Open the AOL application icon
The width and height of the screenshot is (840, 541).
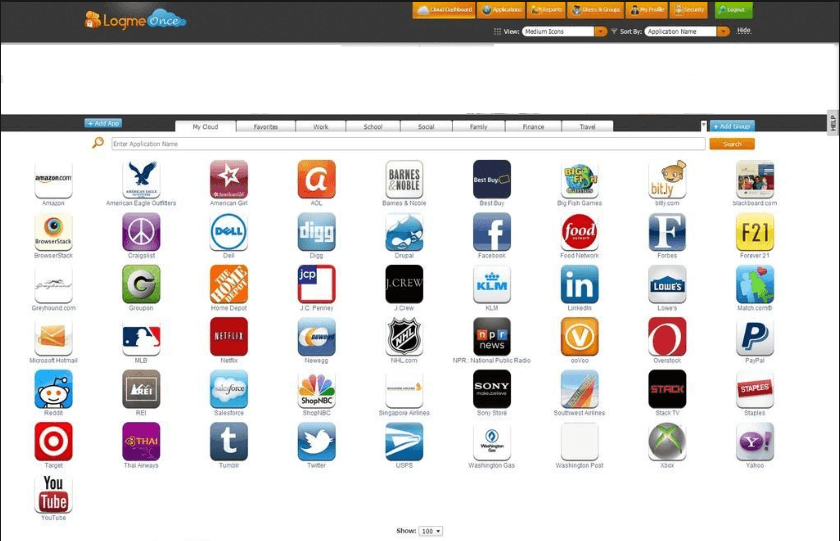tap(317, 179)
